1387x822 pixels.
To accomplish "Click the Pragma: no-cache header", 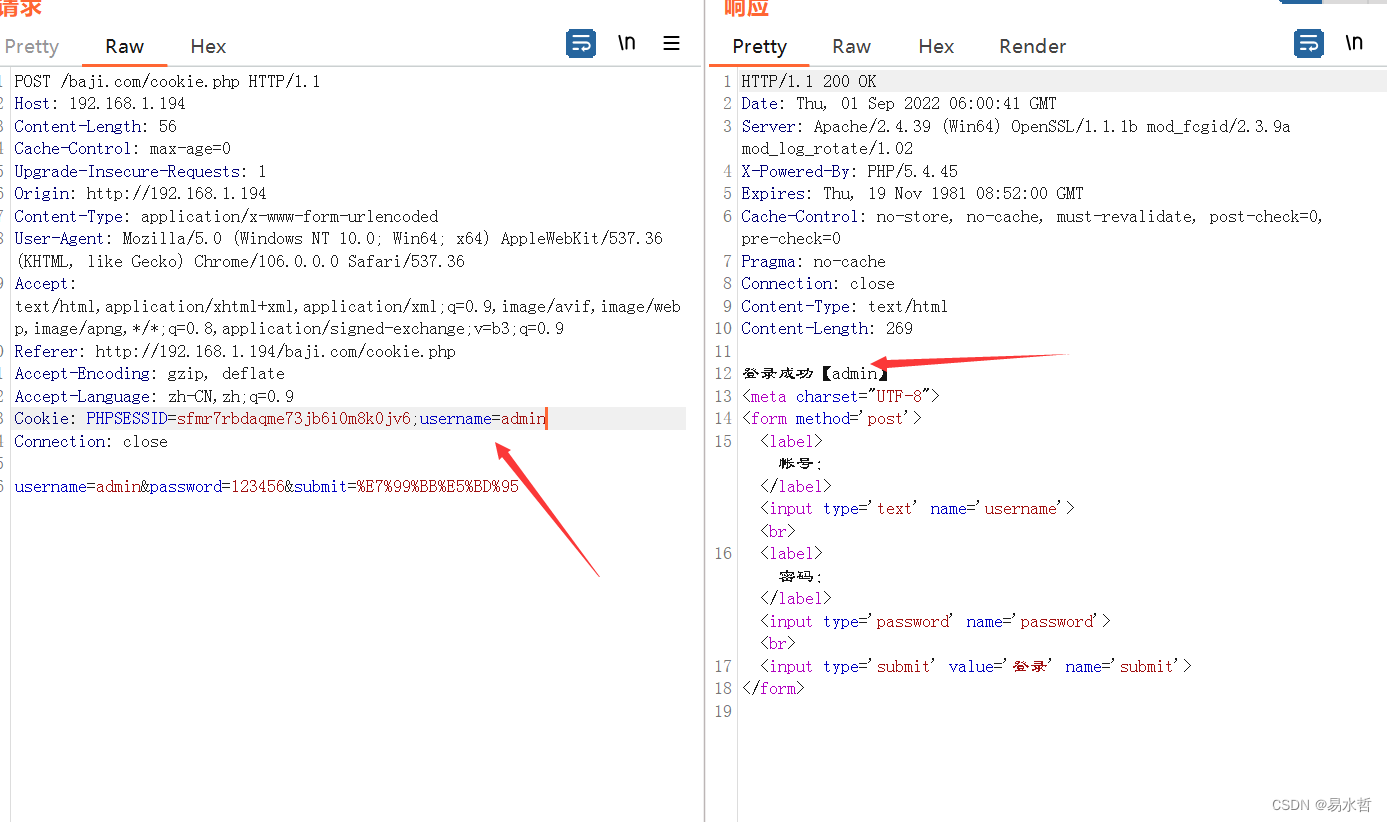I will pyautogui.click(x=813, y=261).
